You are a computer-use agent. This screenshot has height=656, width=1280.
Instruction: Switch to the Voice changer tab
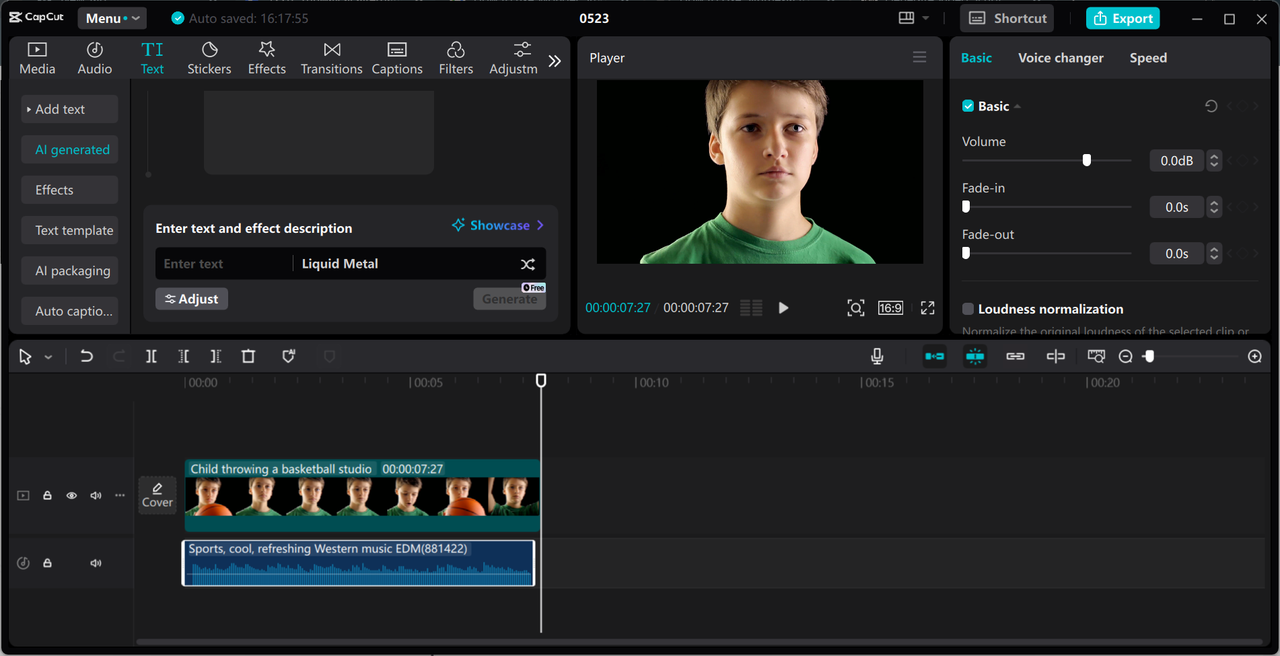(1061, 58)
